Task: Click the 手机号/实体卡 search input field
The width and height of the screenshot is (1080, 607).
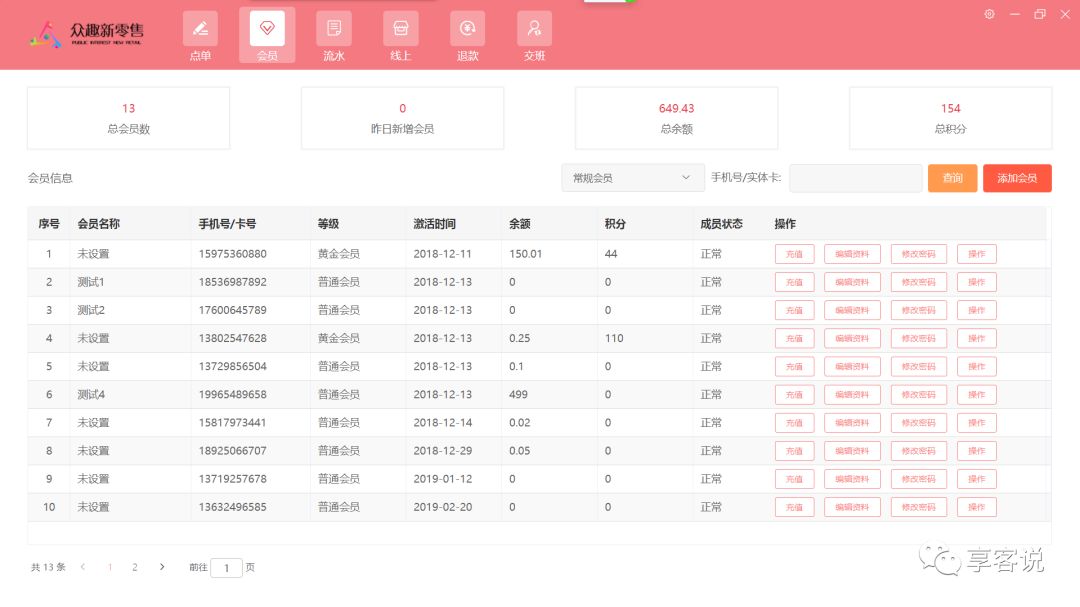Action: pyautogui.click(x=855, y=177)
